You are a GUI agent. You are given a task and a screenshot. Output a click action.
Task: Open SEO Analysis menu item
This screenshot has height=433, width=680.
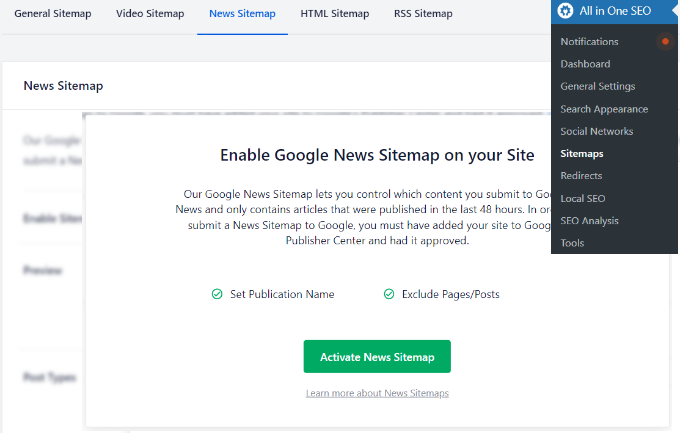[x=589, y=220]
